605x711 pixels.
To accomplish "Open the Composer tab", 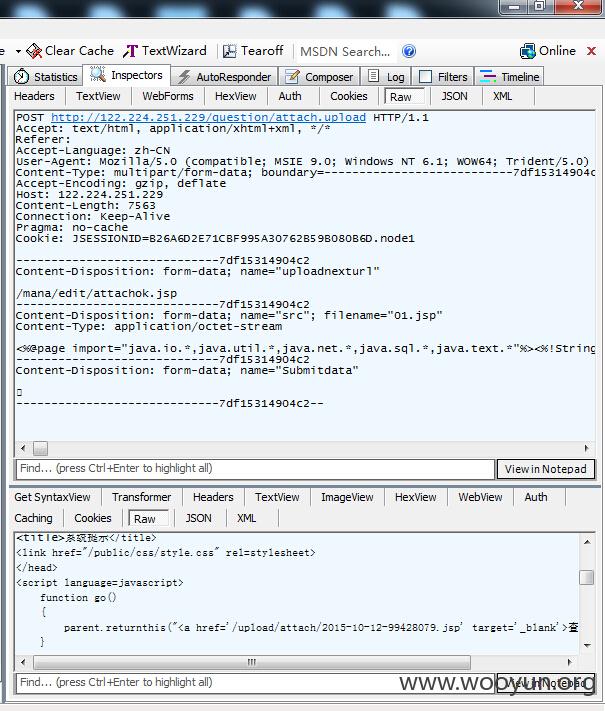I will tap(318, 77).
